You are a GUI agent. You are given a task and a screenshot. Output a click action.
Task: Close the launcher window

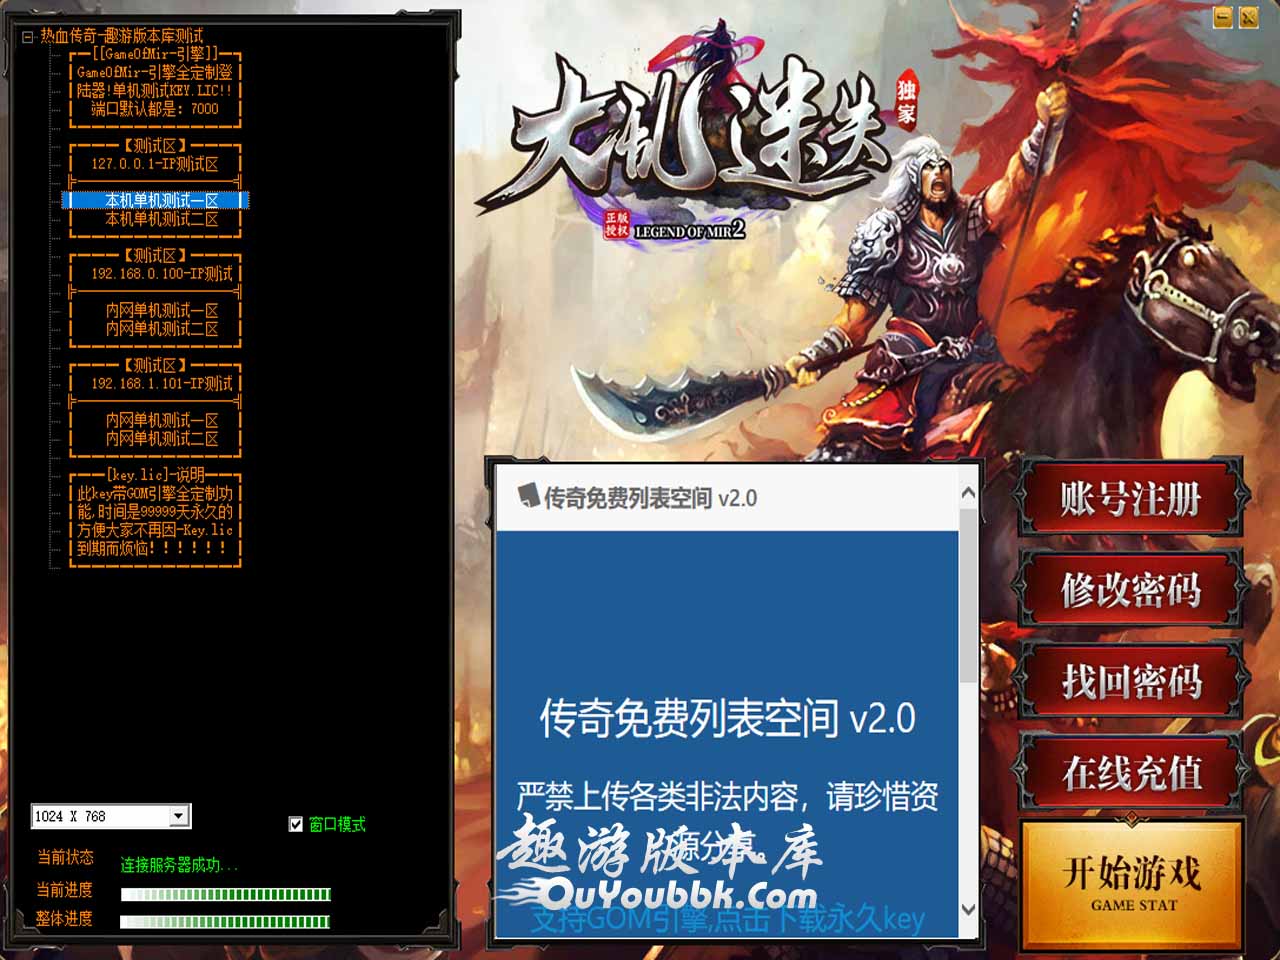click(1248, 18)
